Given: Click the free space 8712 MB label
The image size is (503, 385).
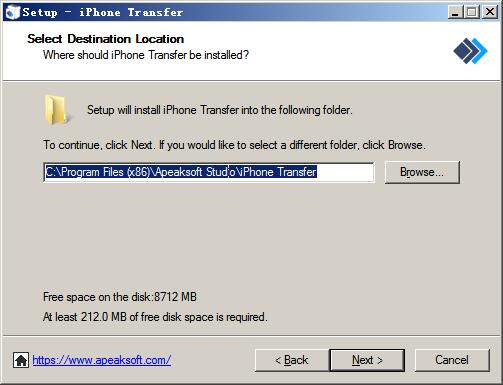Looking at the screenshot, I should pyautogui.click(x=120, y=297).
